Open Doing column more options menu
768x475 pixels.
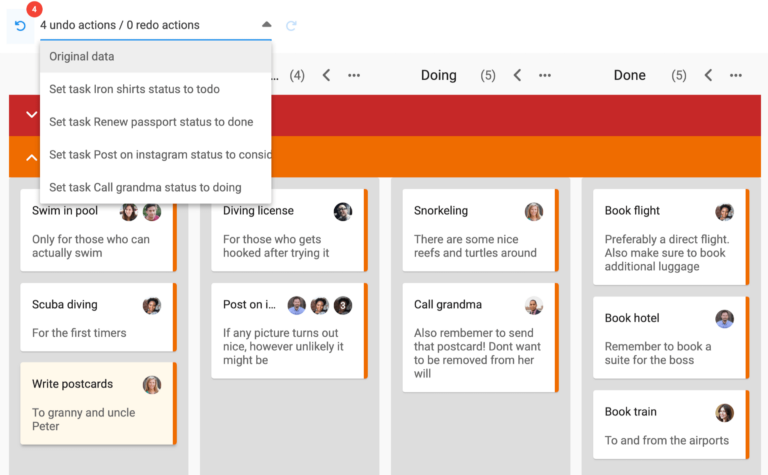[545, 75]
